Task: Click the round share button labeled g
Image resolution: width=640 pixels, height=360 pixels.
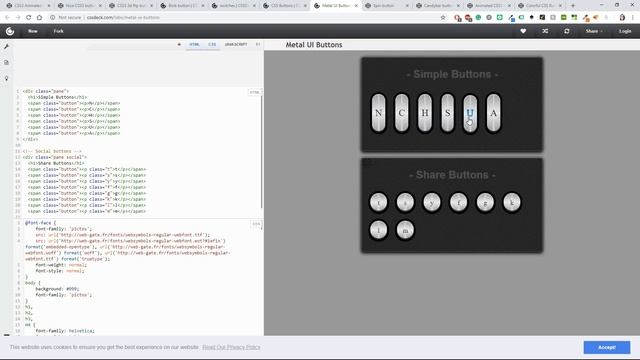Action: point(485,202)
